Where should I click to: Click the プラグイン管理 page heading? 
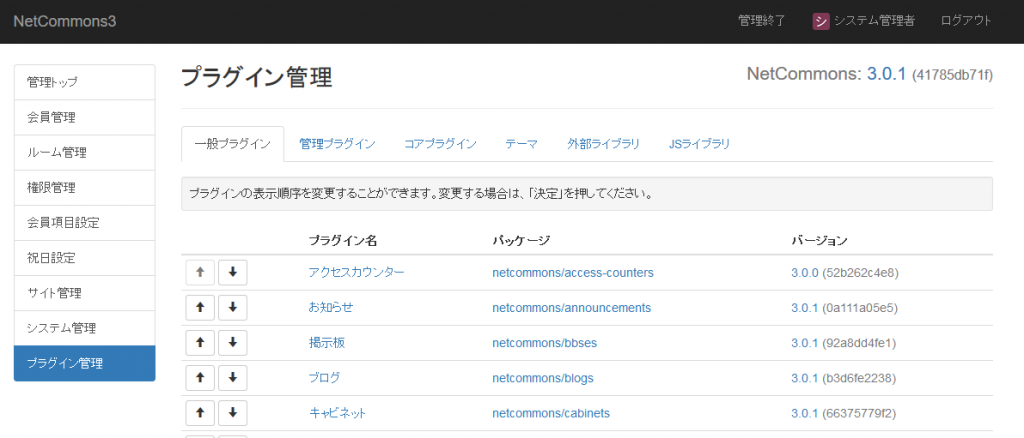coord(257,77)
